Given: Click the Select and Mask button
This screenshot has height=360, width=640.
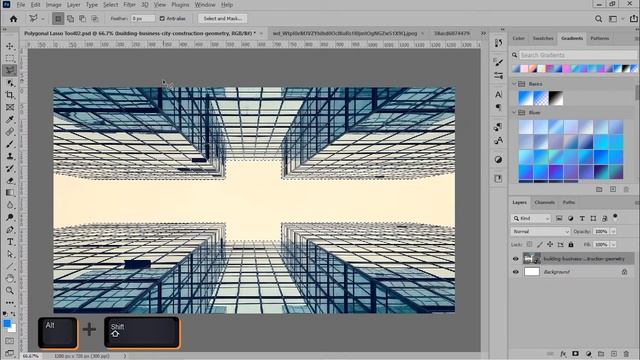Looking at the screenshot, I should pos(222,19).
